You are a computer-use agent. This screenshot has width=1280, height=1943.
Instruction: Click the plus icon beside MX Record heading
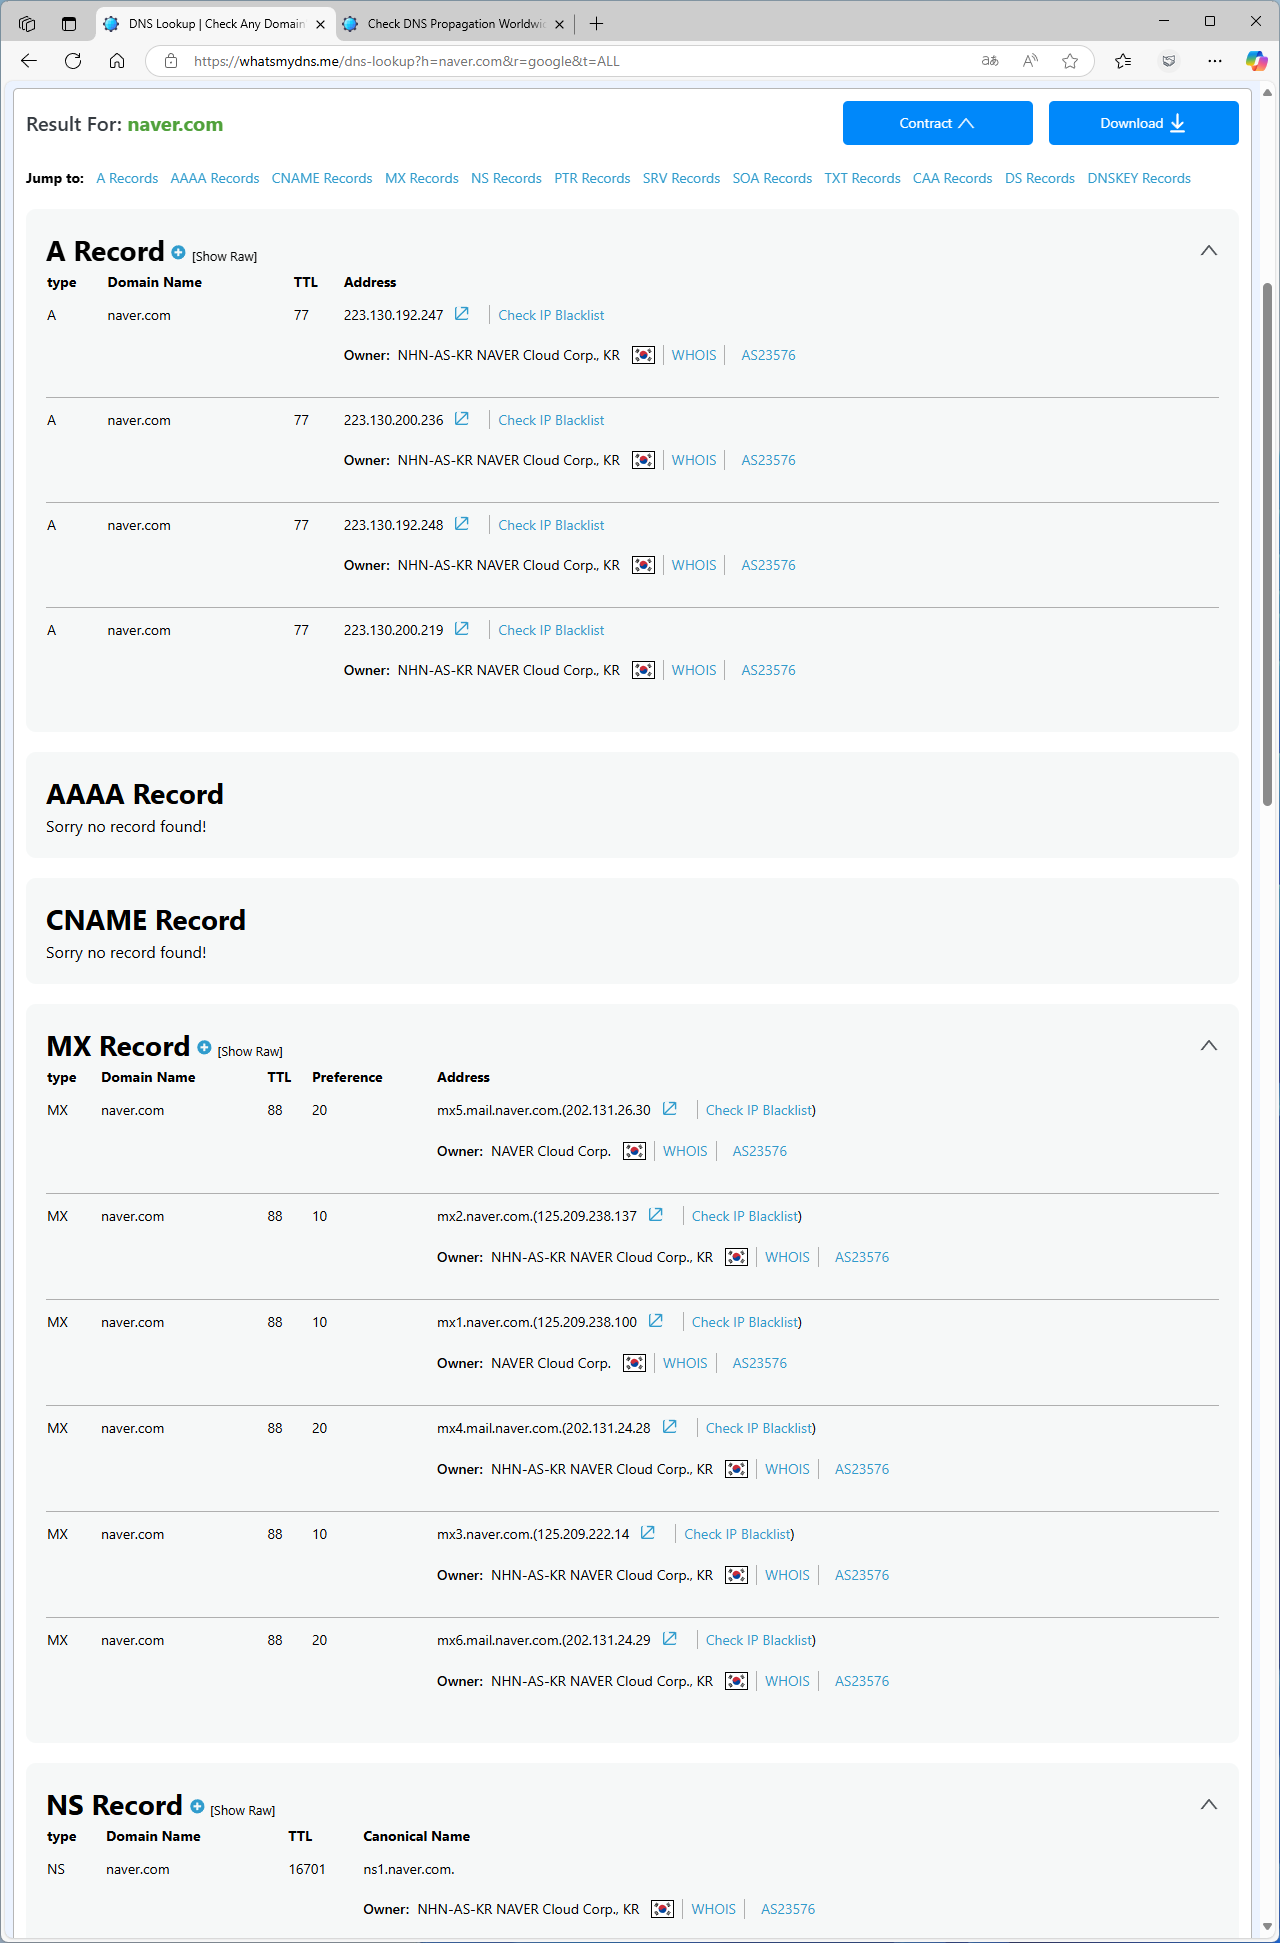coord(204,1047)
